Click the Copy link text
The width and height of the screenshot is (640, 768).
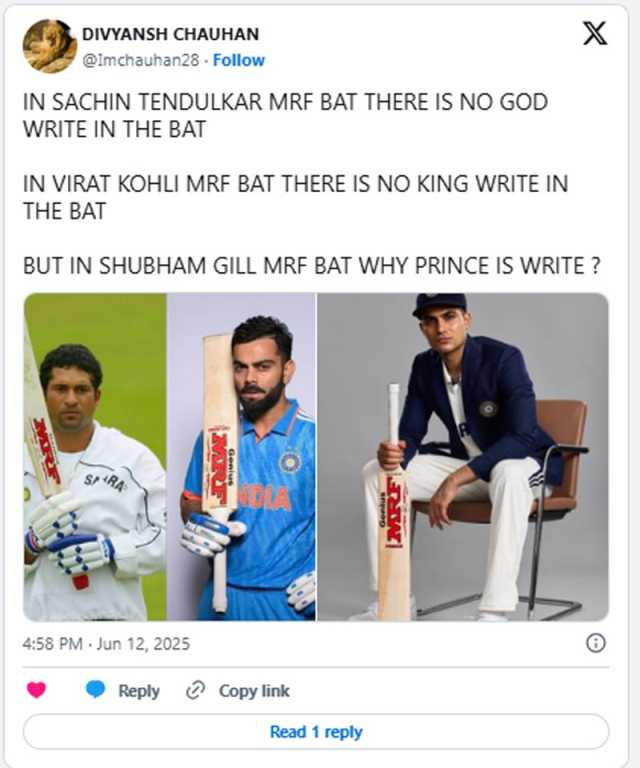(x=254, y=691)
